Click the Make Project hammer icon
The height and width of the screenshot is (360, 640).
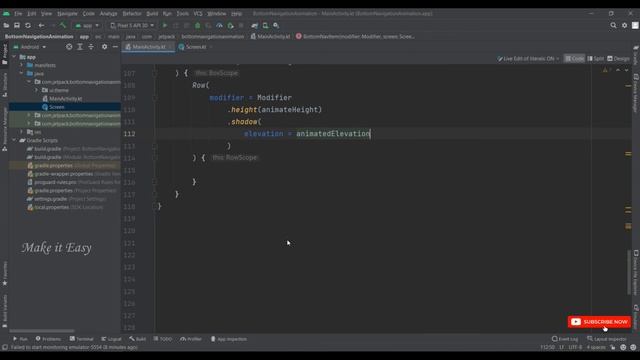pyautogui.click(x=62, y=25)
